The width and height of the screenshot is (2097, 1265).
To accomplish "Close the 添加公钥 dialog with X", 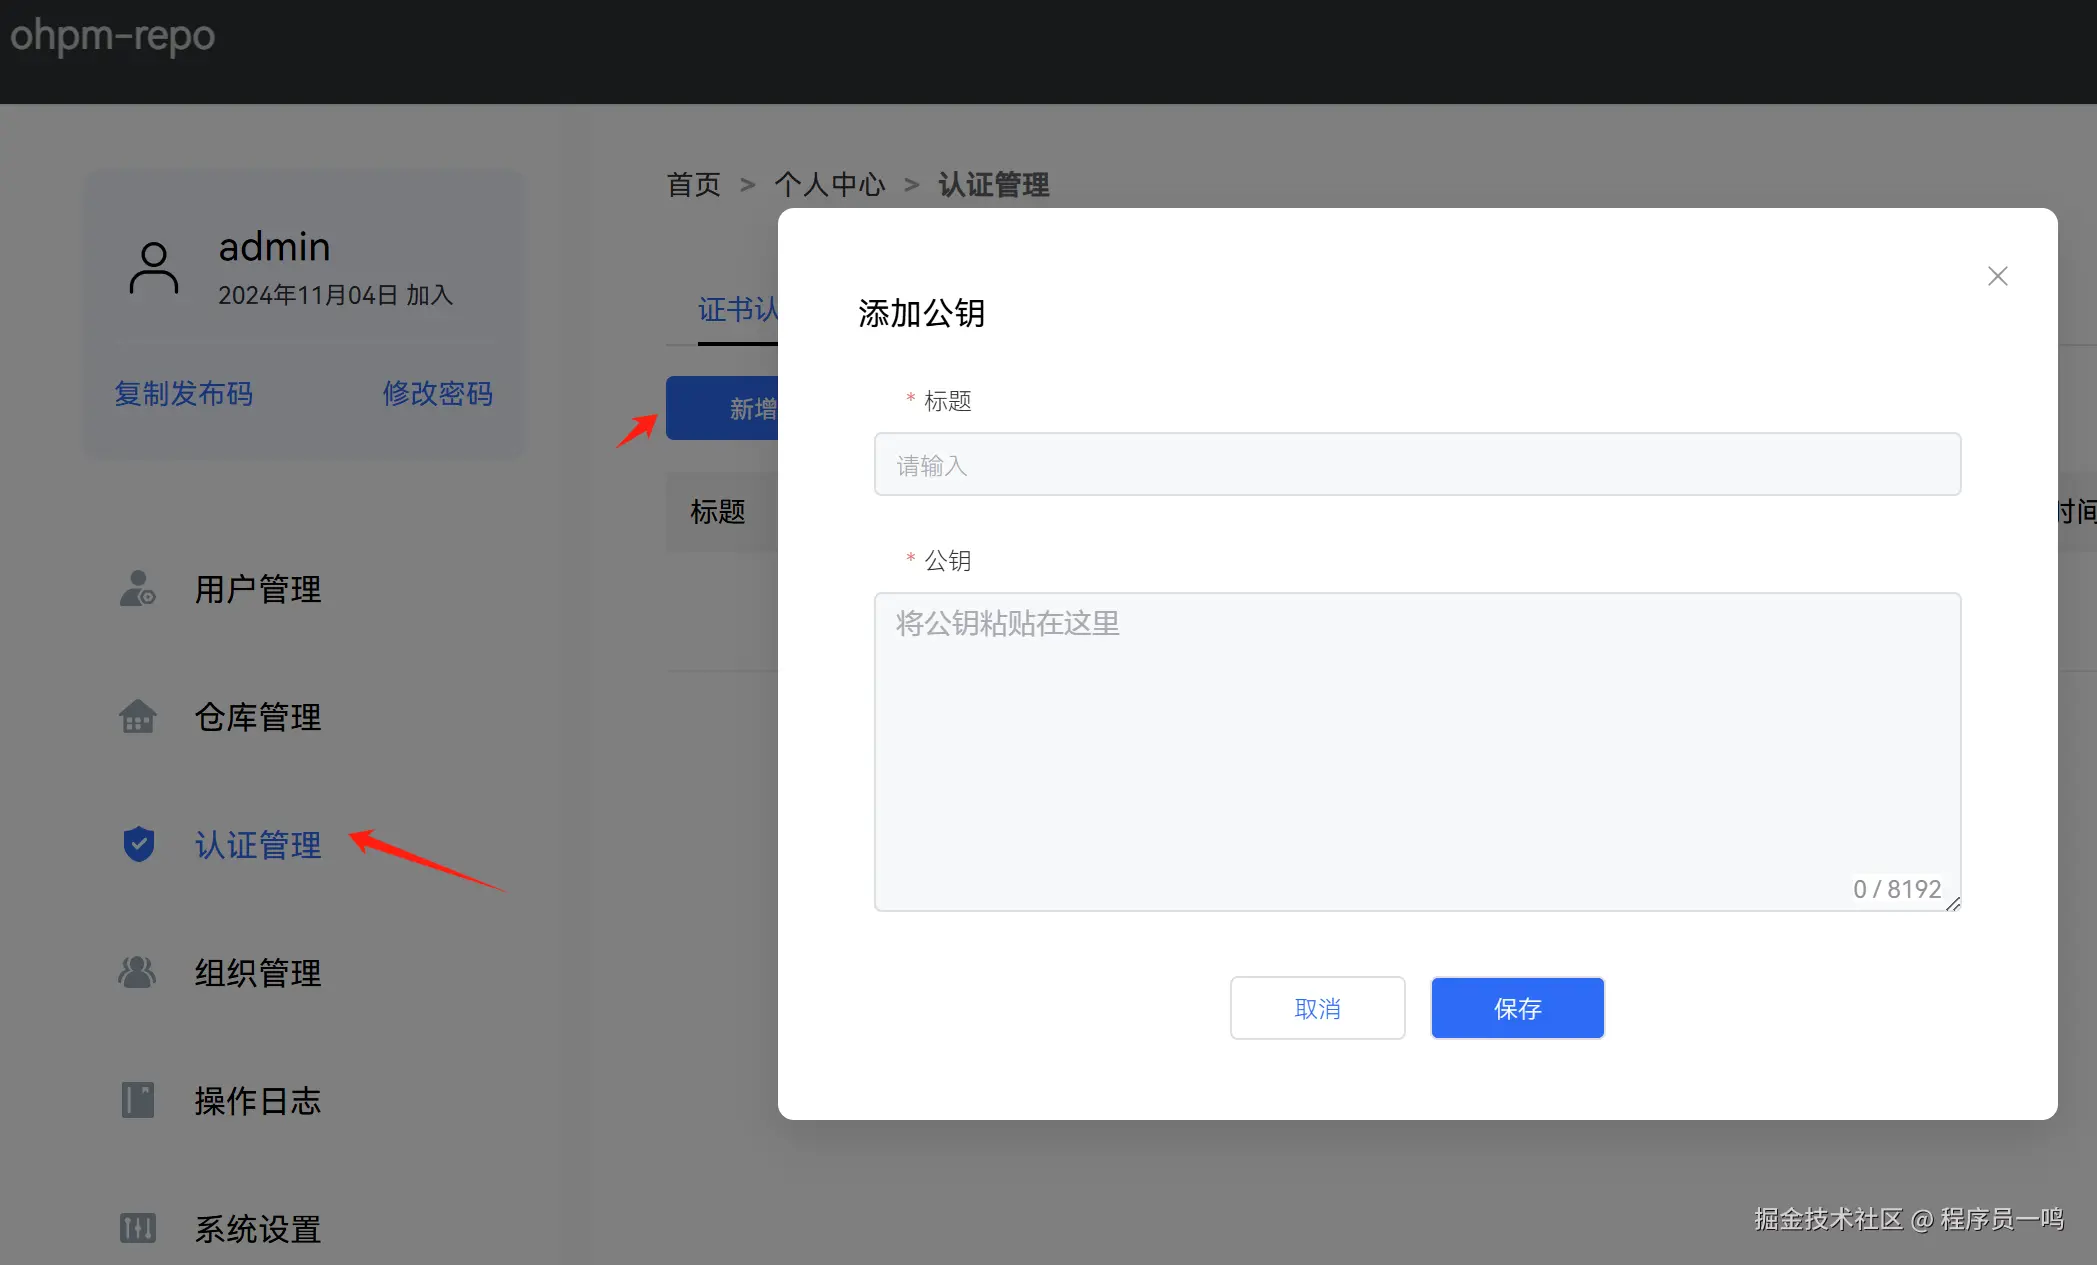I will (1997, 276).
